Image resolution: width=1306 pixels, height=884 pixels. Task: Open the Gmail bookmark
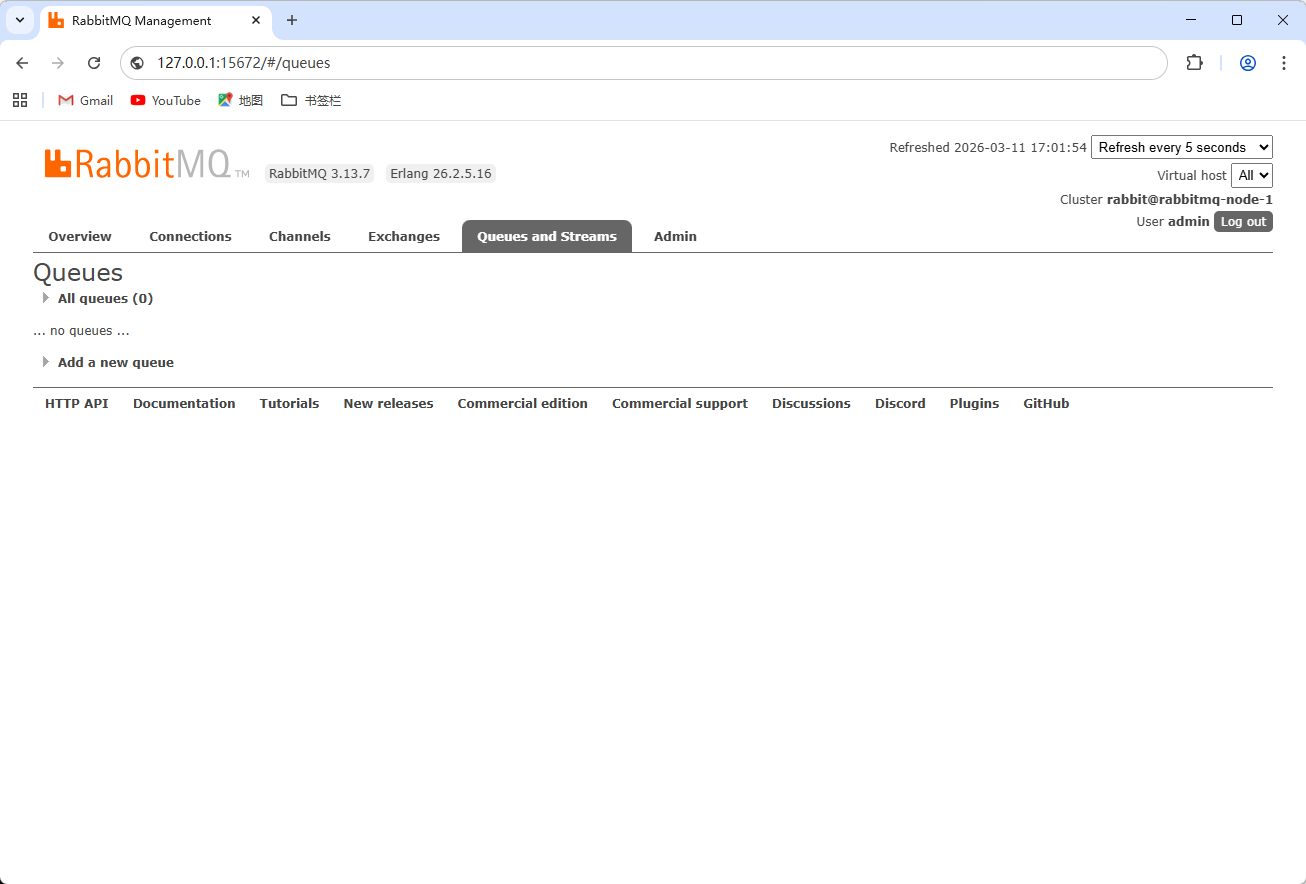[86, 100]
